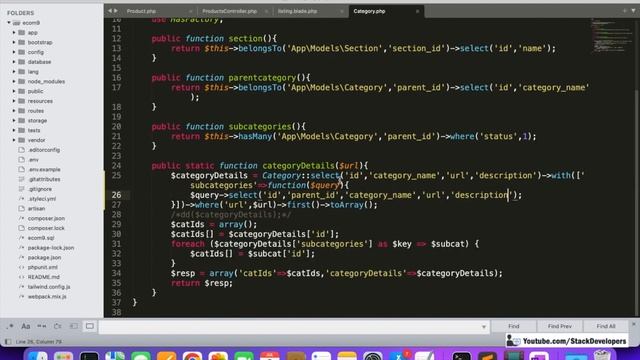Image resolution: width=640 pixels, height=360 pixels.
Task: Expand the database folder
Action: coord(14,62)
